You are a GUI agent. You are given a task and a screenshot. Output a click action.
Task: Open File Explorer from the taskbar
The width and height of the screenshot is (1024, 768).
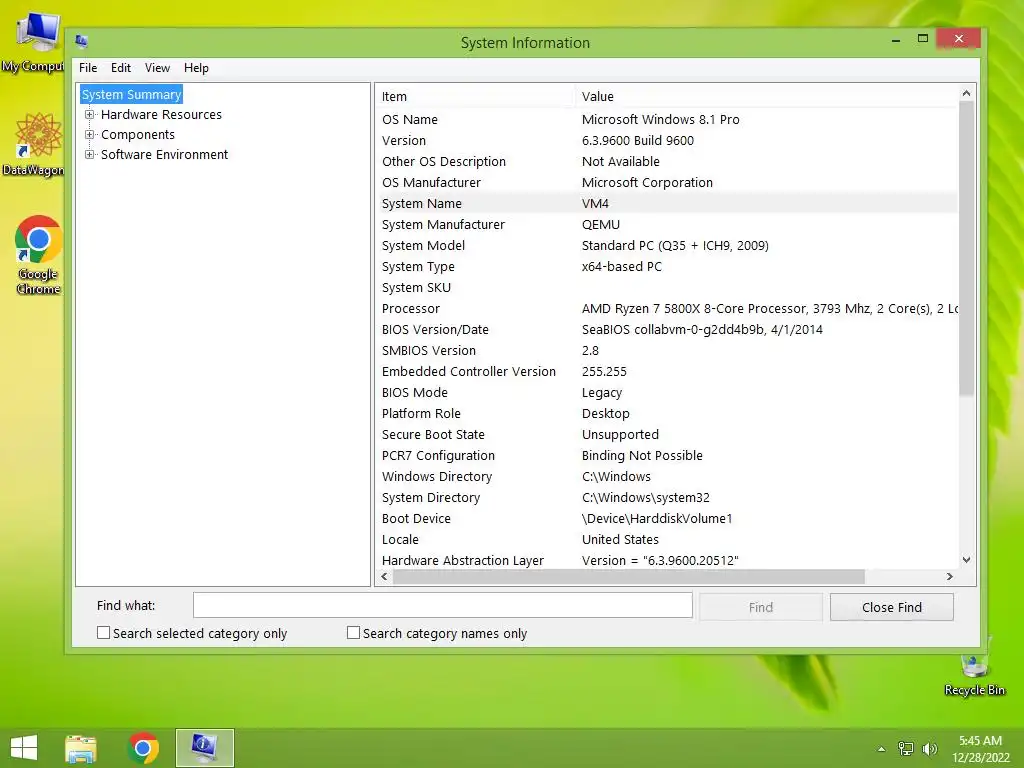point(81,748)
